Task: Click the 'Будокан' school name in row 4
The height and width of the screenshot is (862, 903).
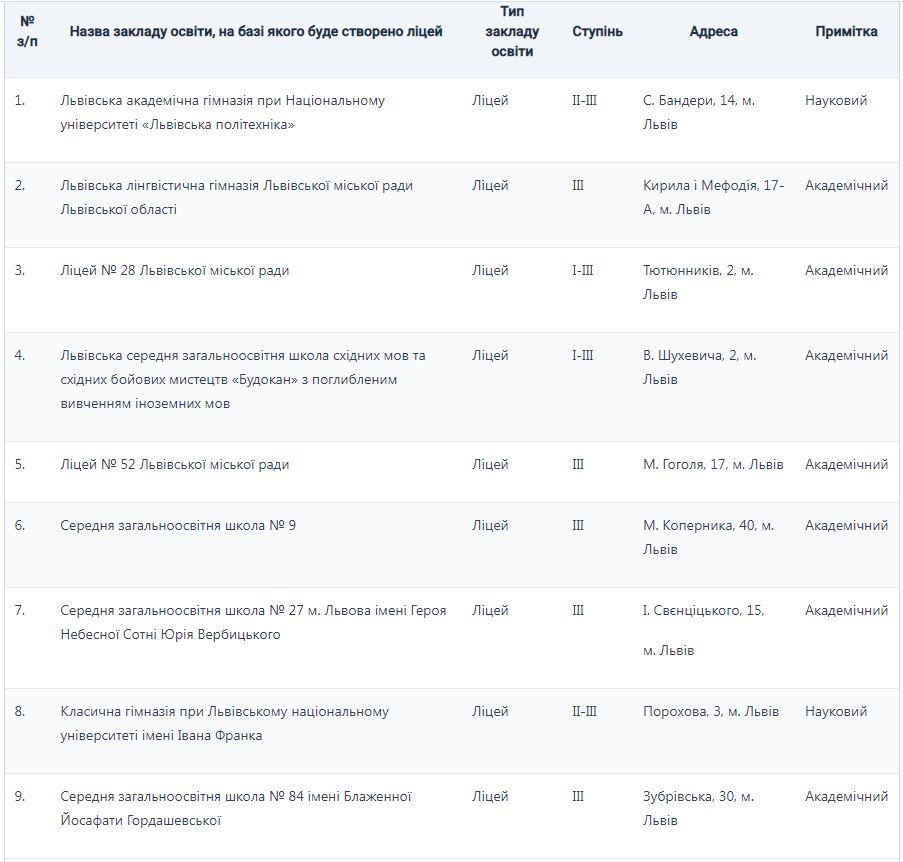Action: click(x=242, y=379)
